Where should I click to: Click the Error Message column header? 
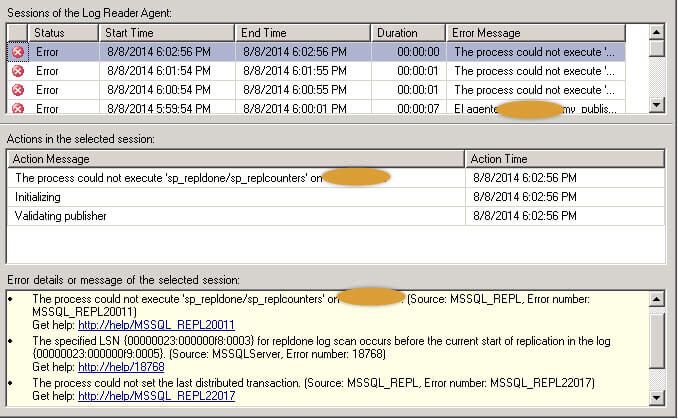coord(546,33)
